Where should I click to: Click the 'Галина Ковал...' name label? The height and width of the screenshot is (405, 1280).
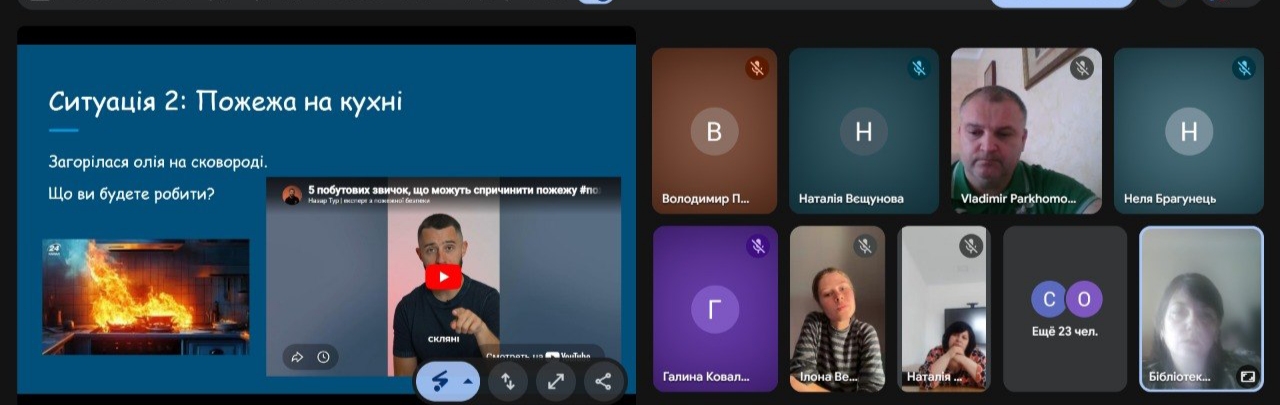click(706, 377)
